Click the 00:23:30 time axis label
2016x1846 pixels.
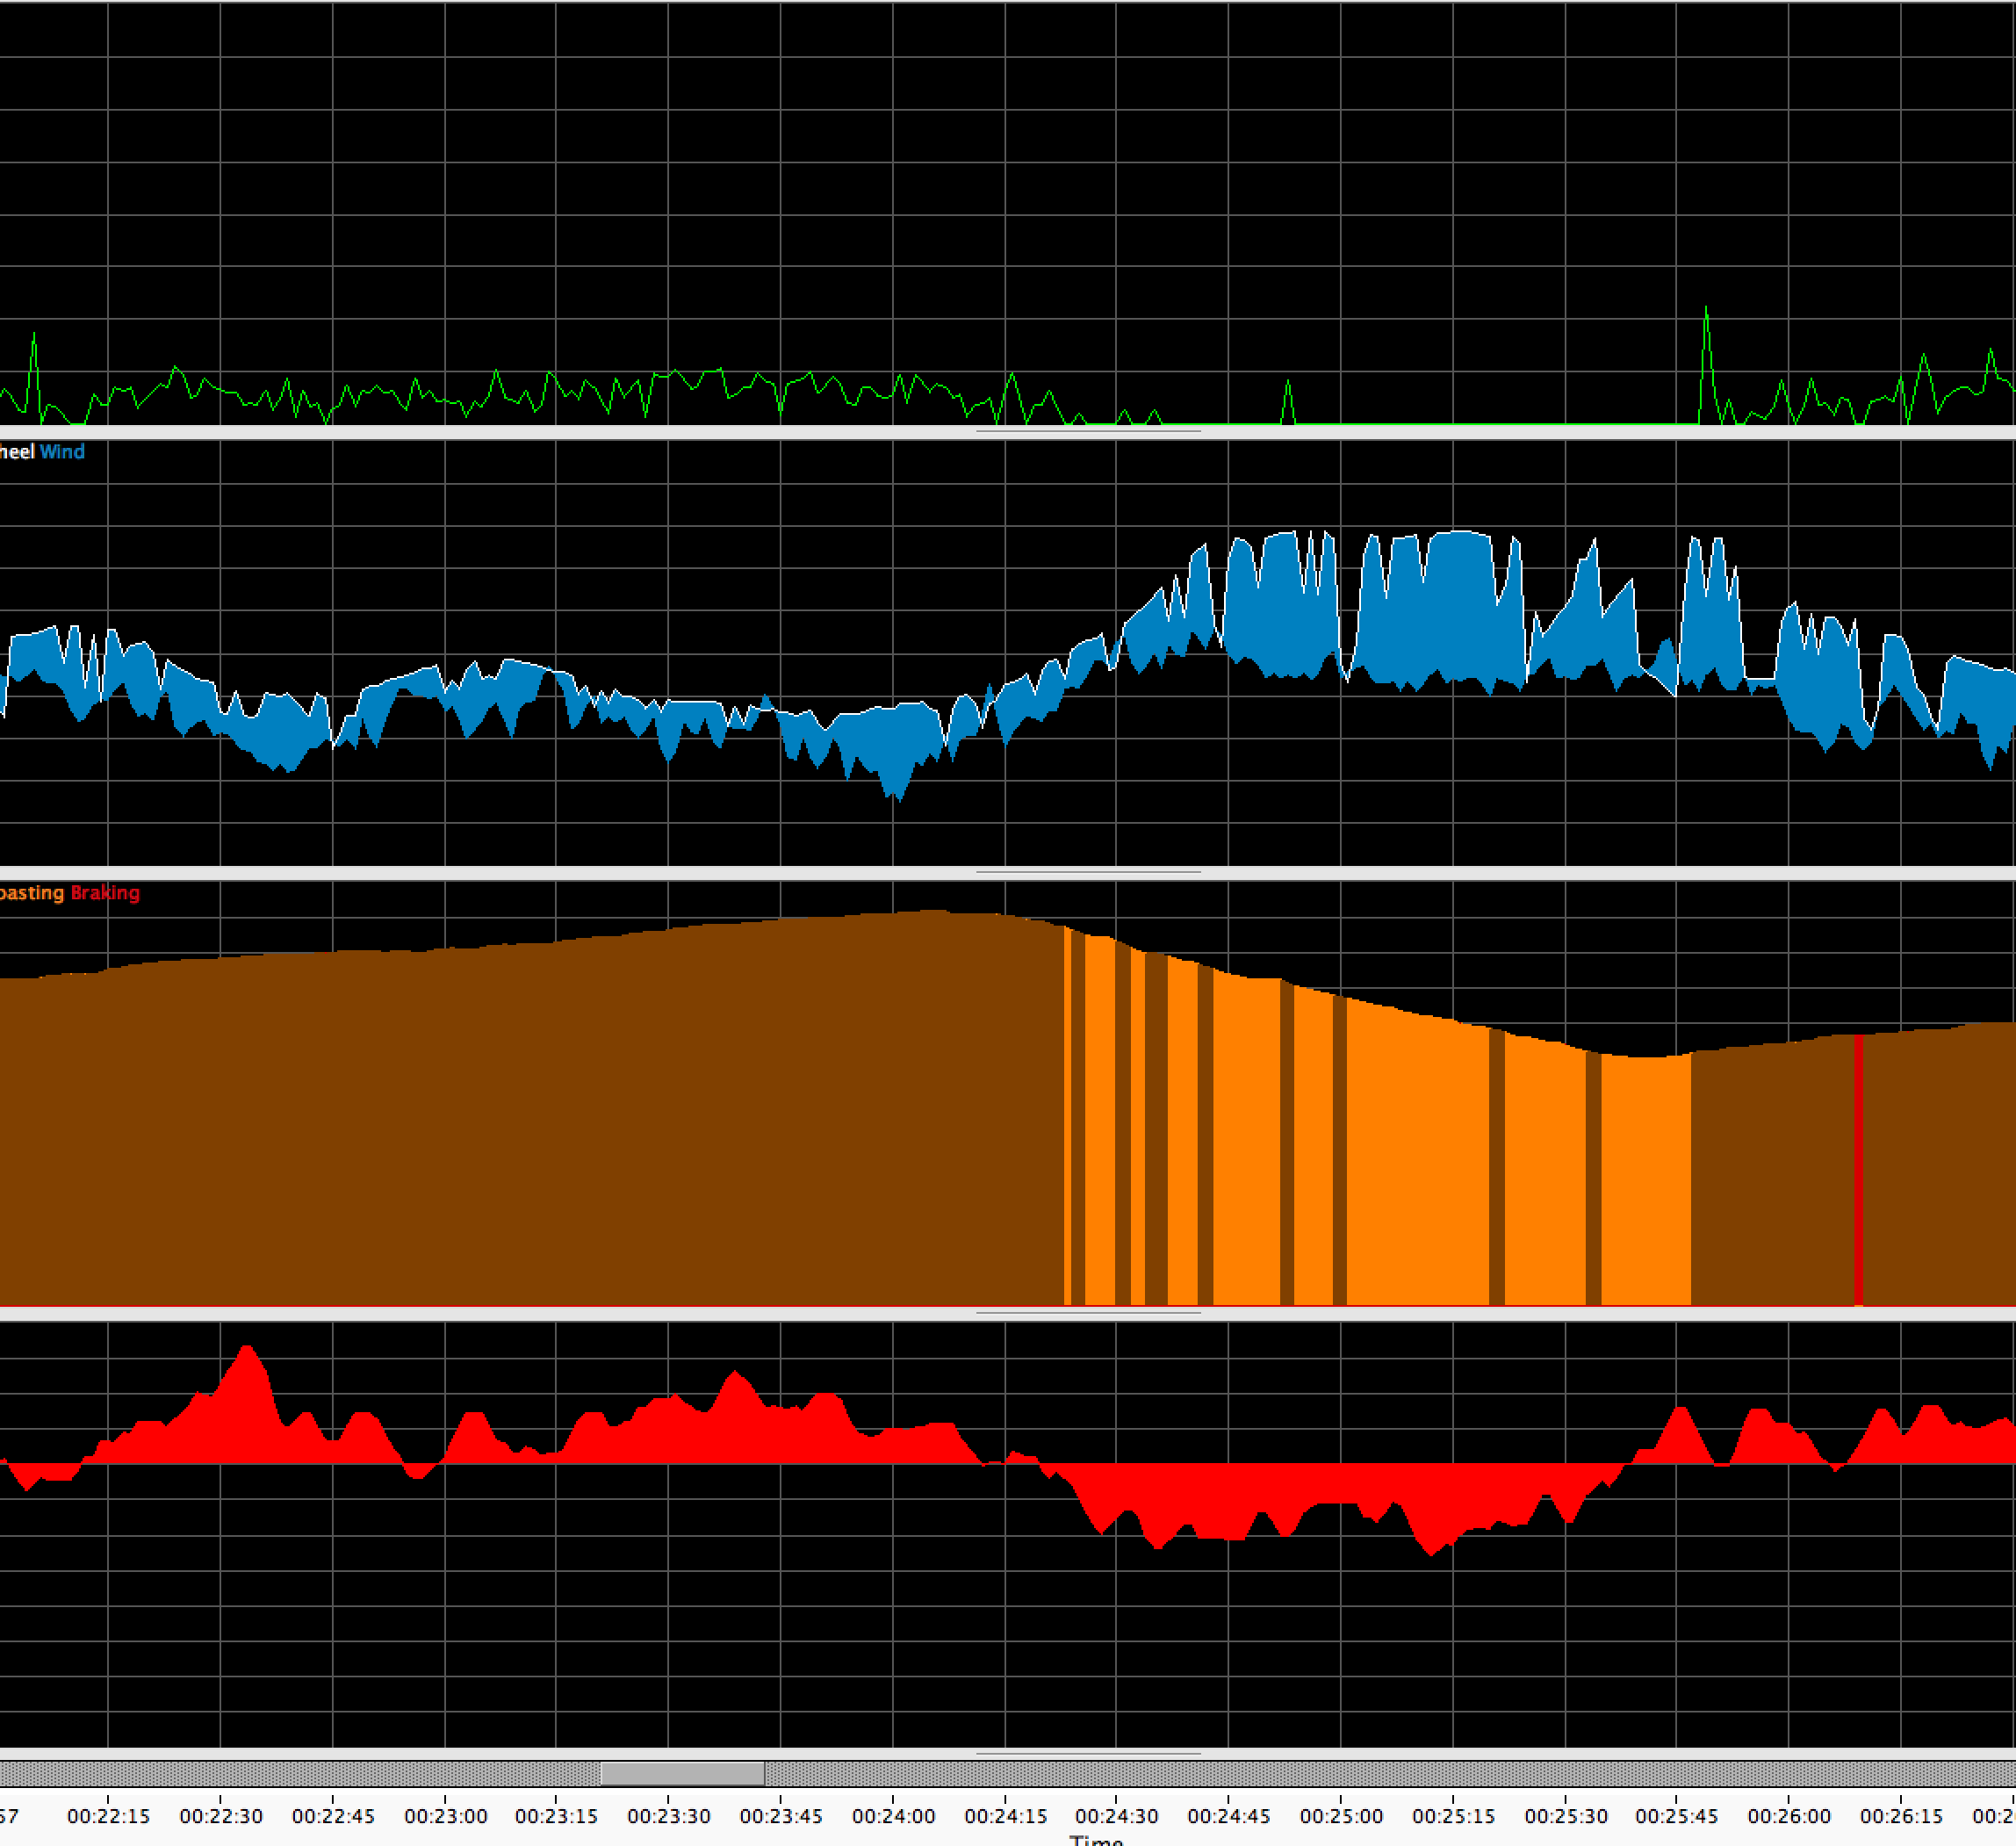click(669, 1816)
